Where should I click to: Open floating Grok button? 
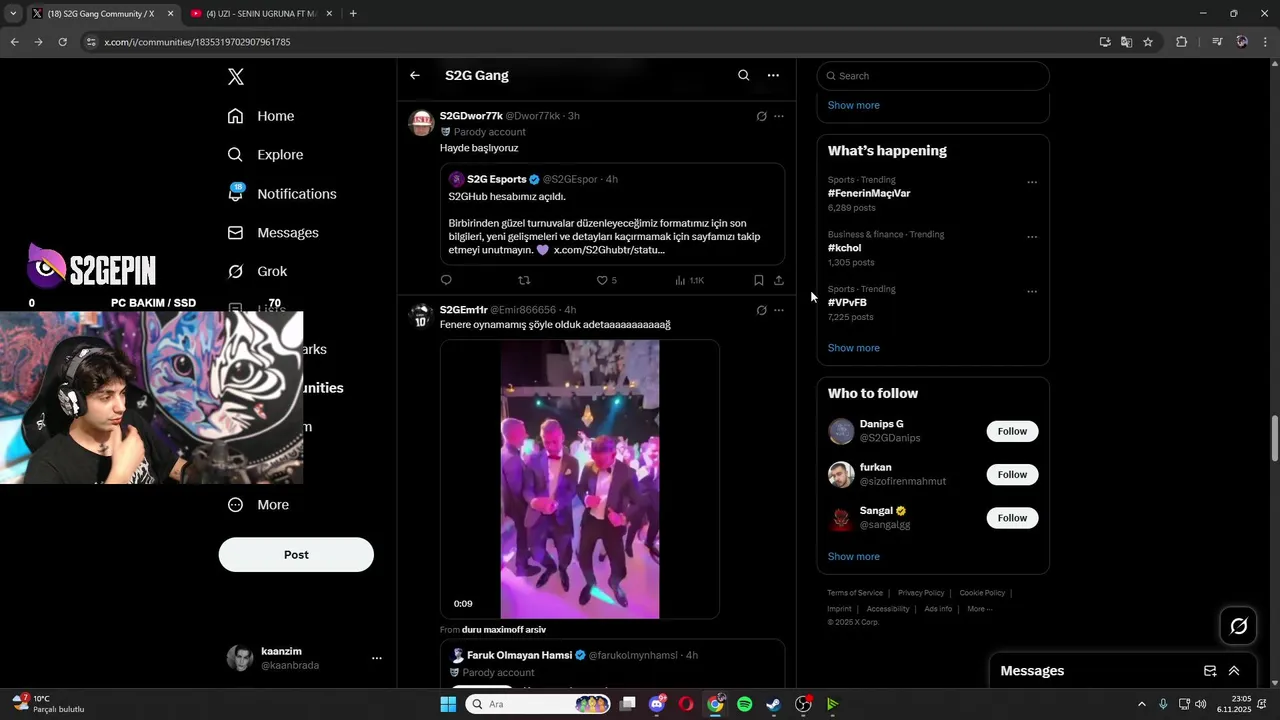click(1239, 626)
